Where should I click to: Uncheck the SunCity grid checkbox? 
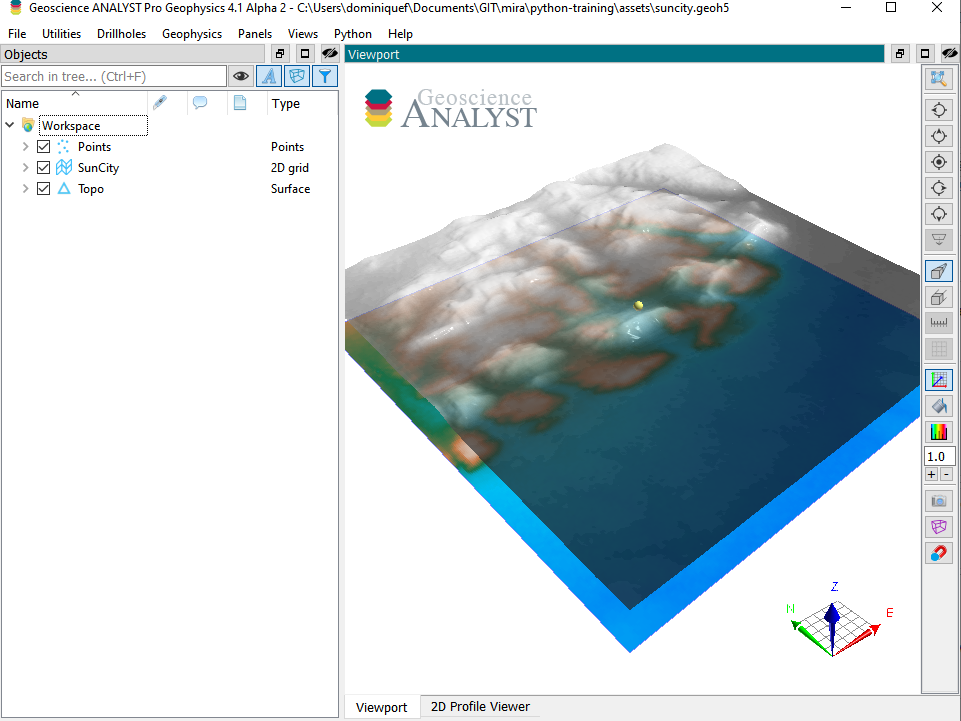(44, 167)
